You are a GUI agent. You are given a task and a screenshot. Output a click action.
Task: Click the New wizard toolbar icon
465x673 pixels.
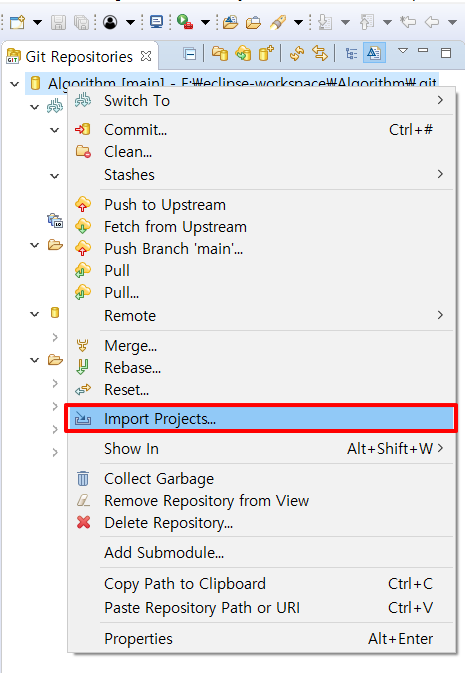pos(17,22)
